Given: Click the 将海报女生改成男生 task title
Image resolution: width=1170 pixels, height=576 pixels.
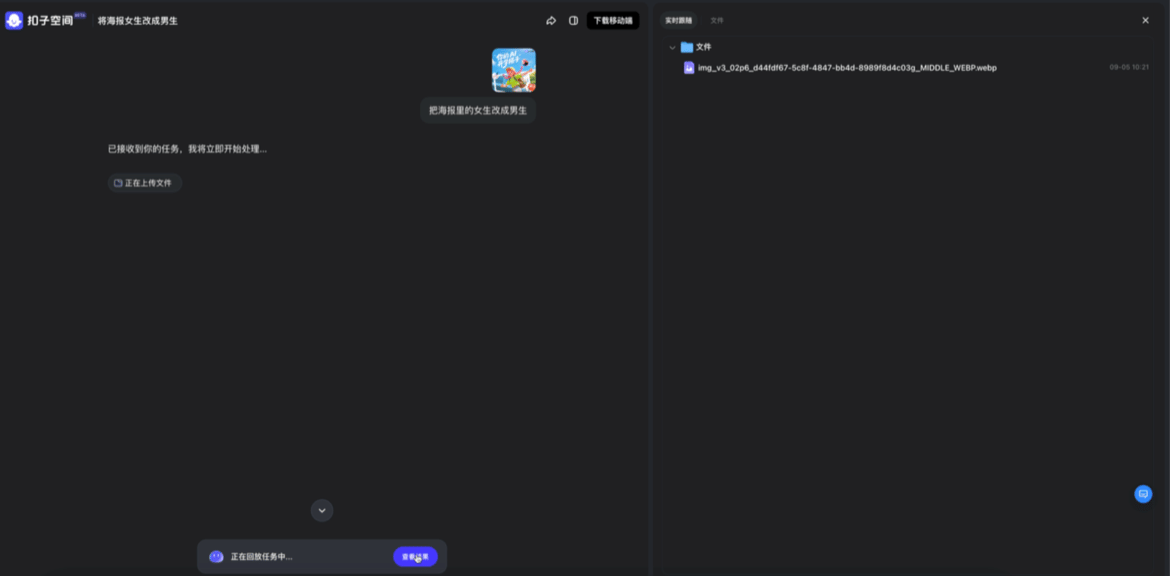Looking at the screenshot, I should 138,20.
